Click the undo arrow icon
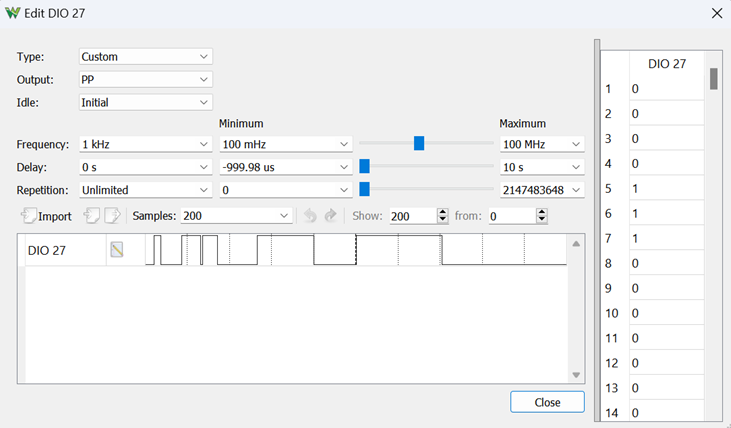 [x=310, y=215]
